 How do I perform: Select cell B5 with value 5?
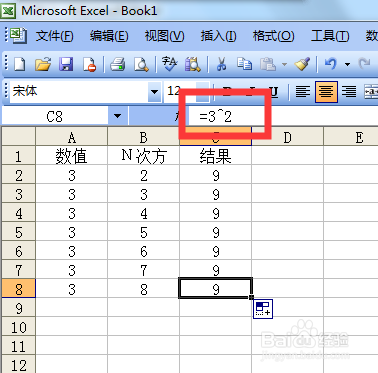pos(143,232)
